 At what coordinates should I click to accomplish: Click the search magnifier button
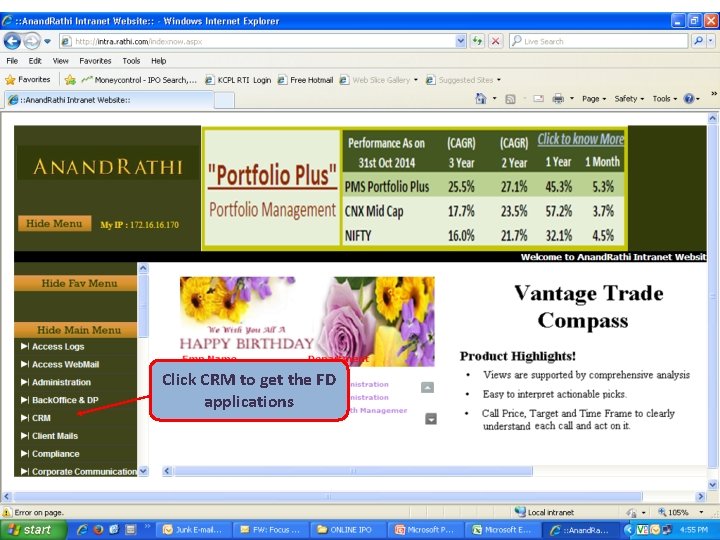click(x=698, y=41)
